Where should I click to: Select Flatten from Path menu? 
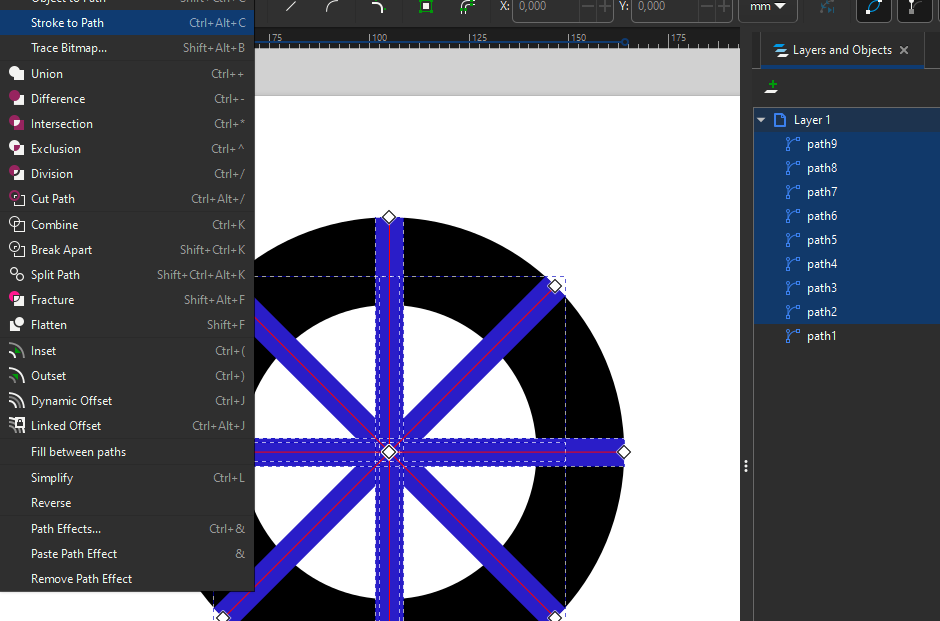click(x=127, y=325)
